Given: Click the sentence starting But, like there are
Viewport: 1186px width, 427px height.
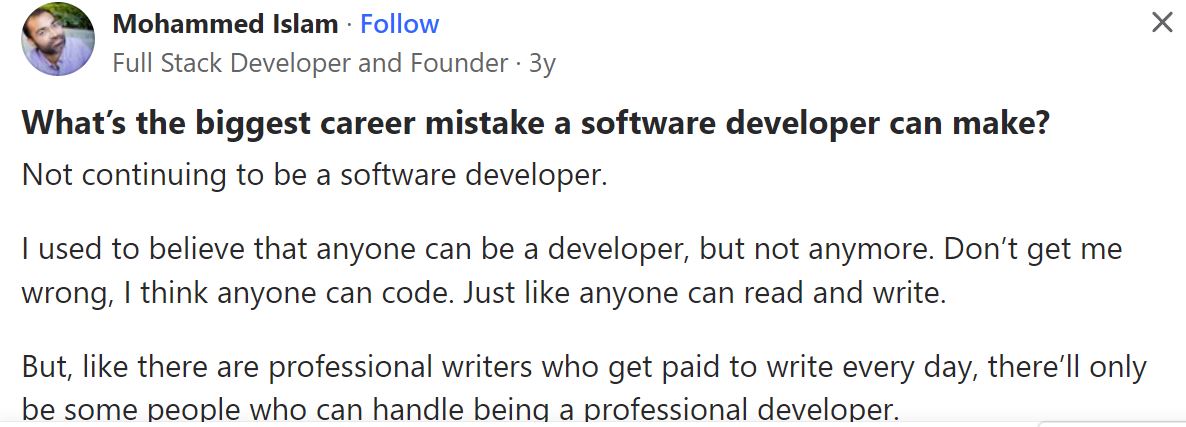Looking at the screenshot, I should tap(584, 389).
